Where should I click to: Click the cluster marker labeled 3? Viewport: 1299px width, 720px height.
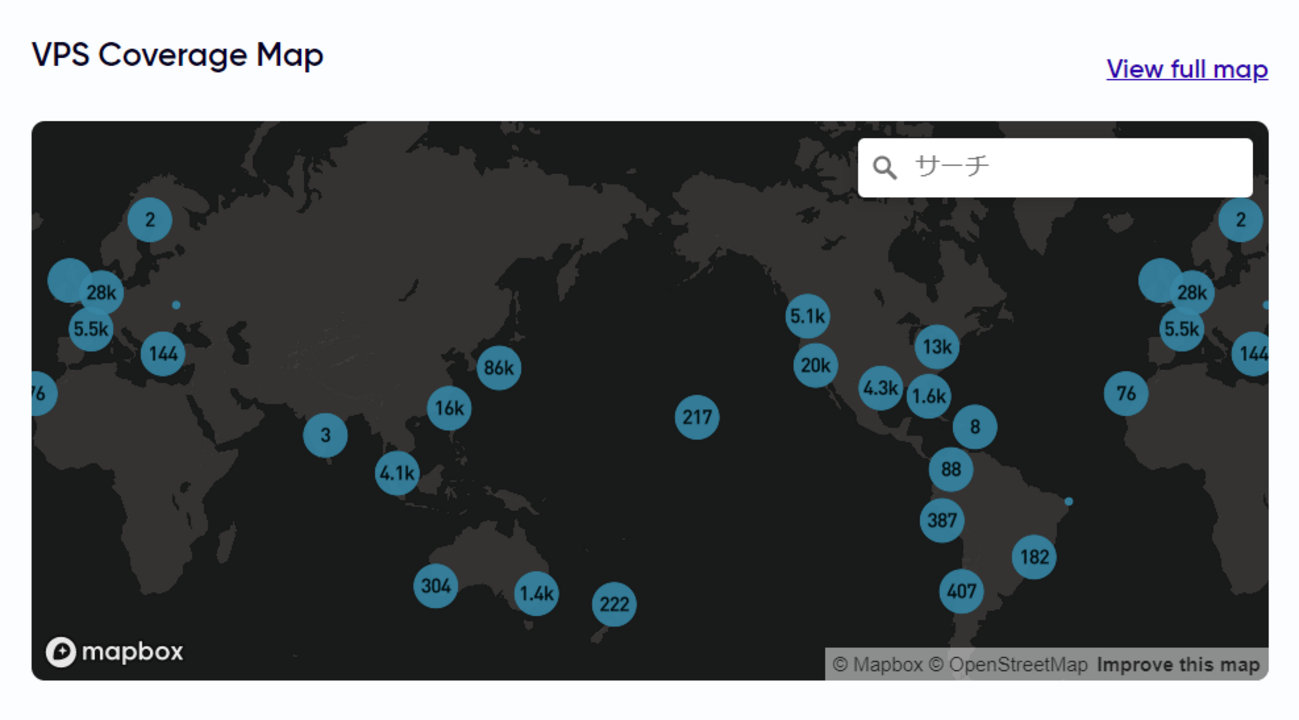[325, 435]
